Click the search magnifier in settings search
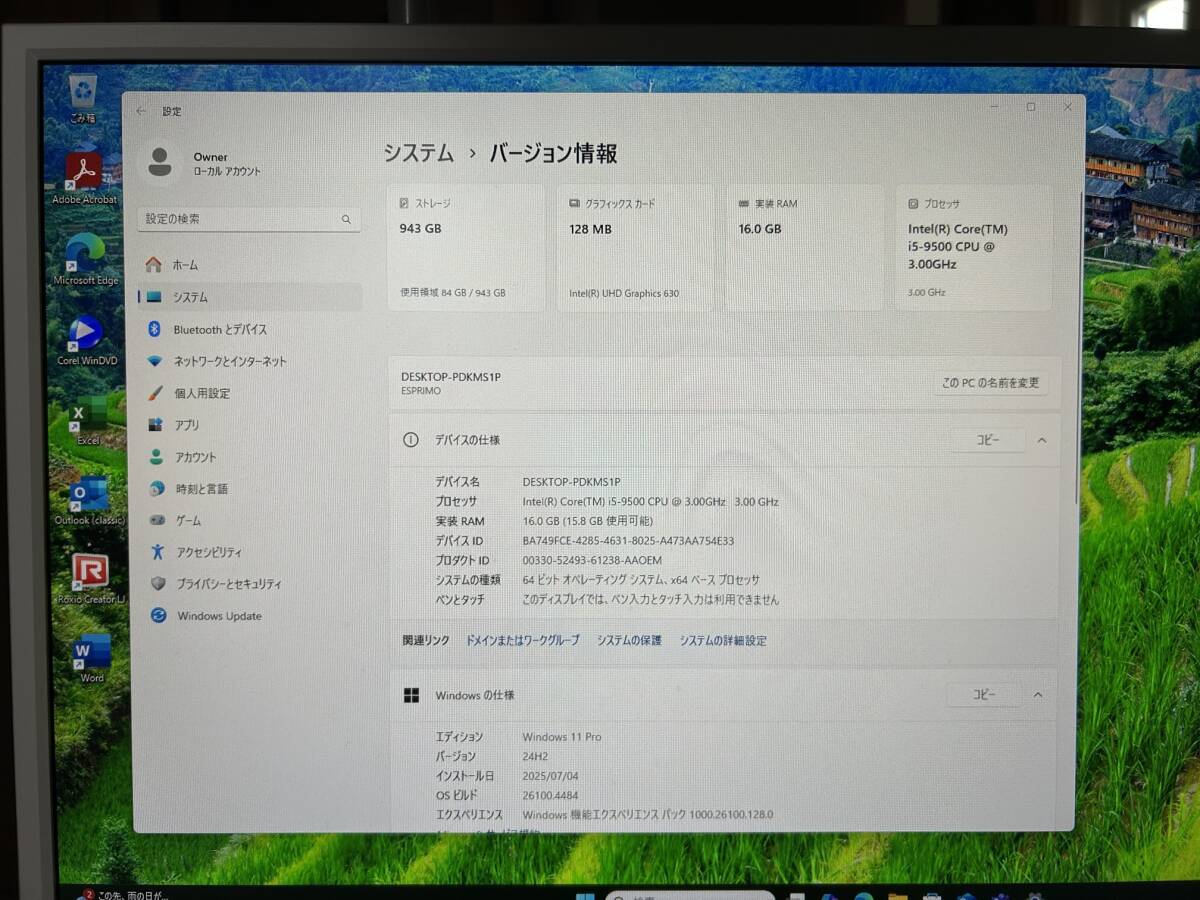Image resolution: width=1200 pixels, height=900 pixels. coord(346,219)
